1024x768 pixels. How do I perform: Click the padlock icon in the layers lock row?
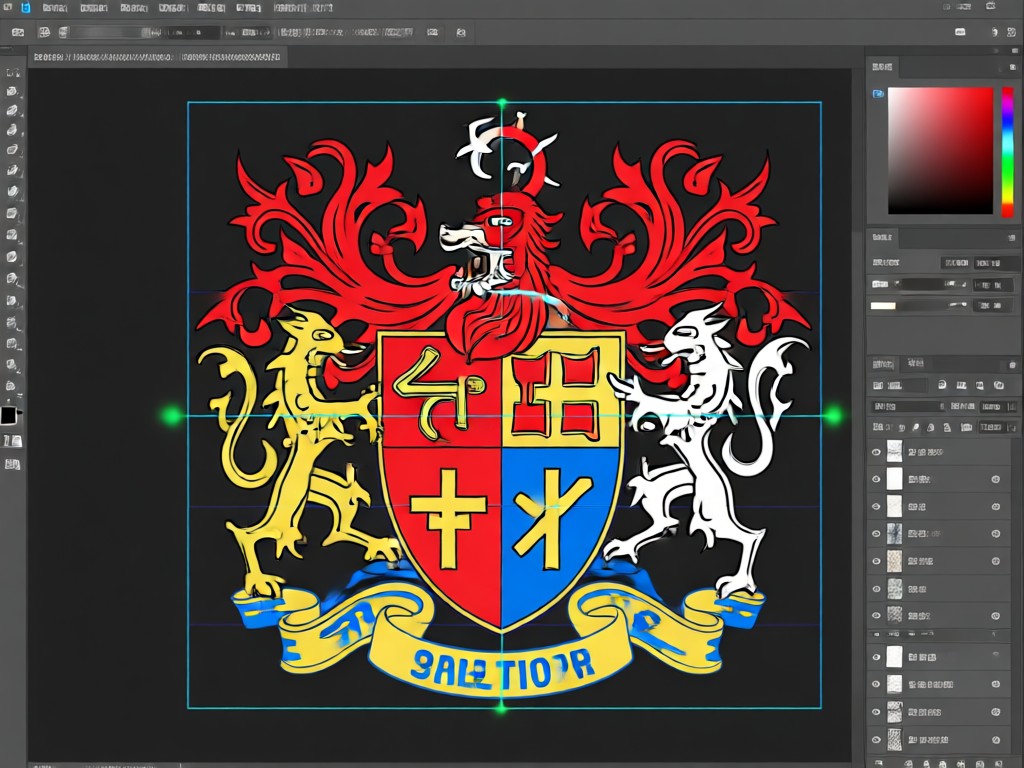[x=945, y=427]
